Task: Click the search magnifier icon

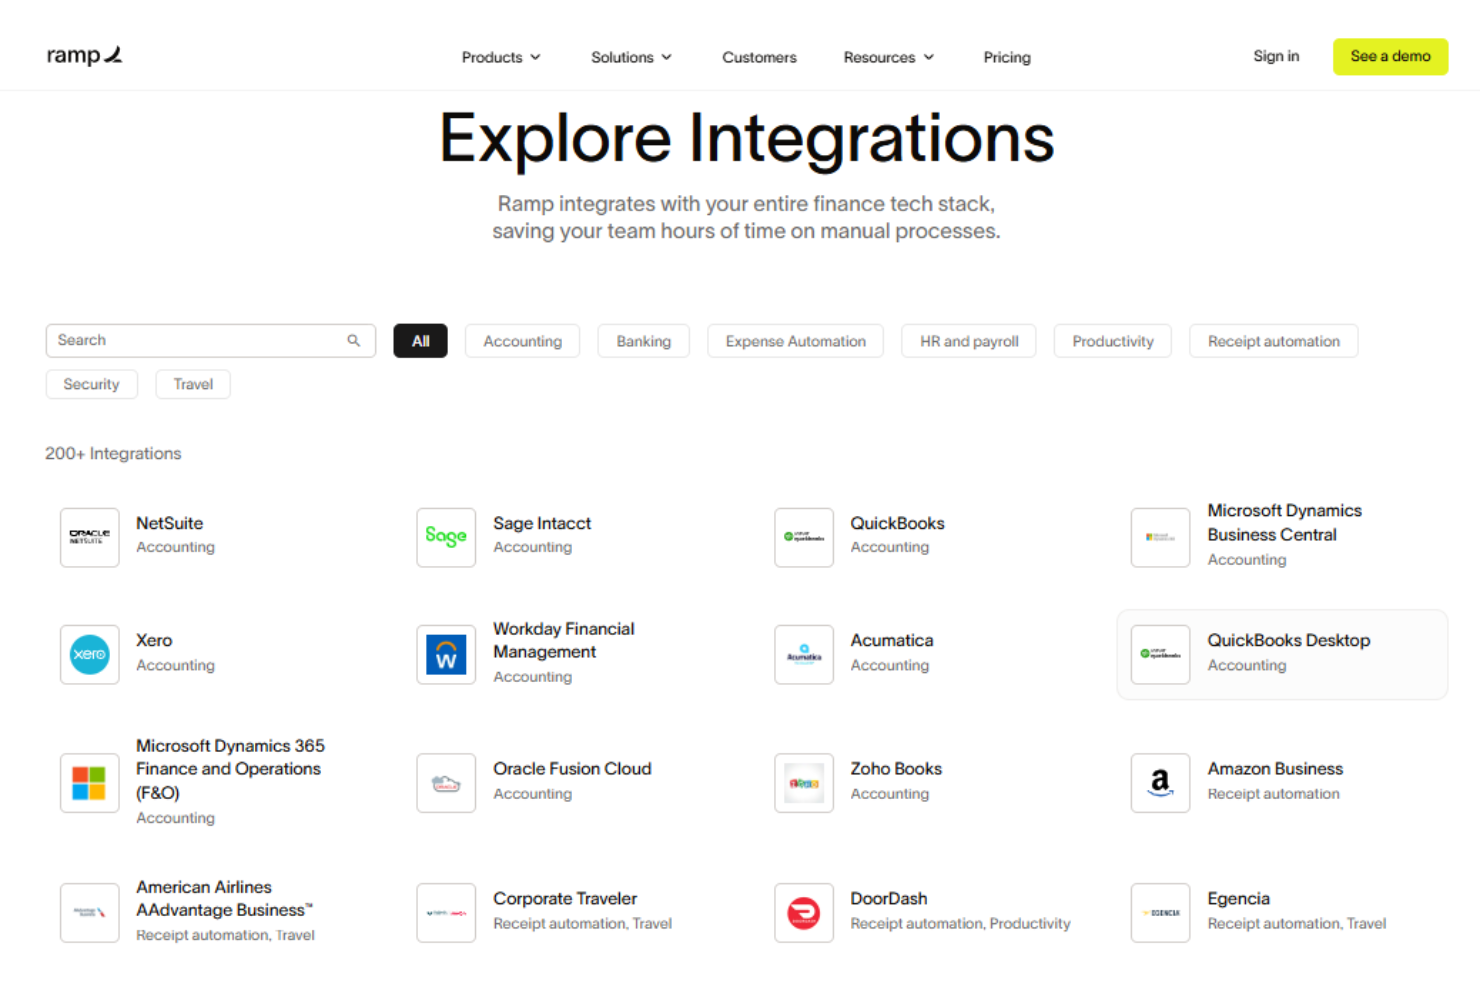Action: (353, 341)
